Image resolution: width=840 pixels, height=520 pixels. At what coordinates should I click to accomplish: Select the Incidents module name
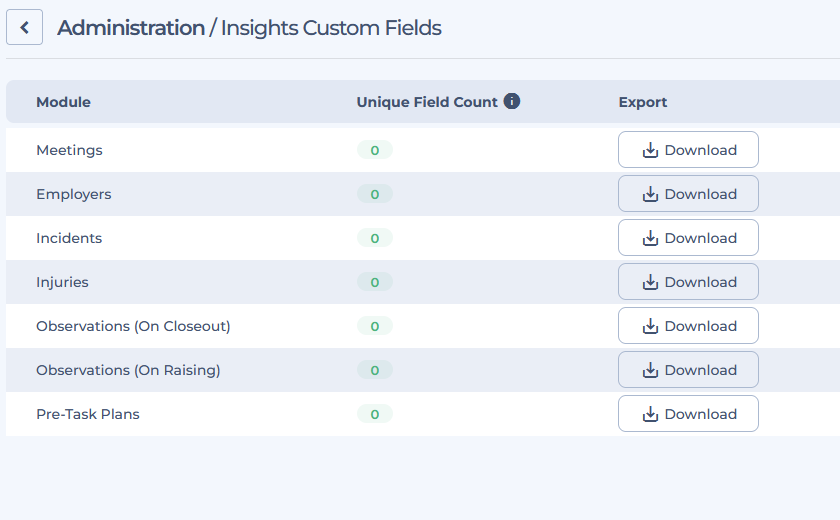(69, 238)
